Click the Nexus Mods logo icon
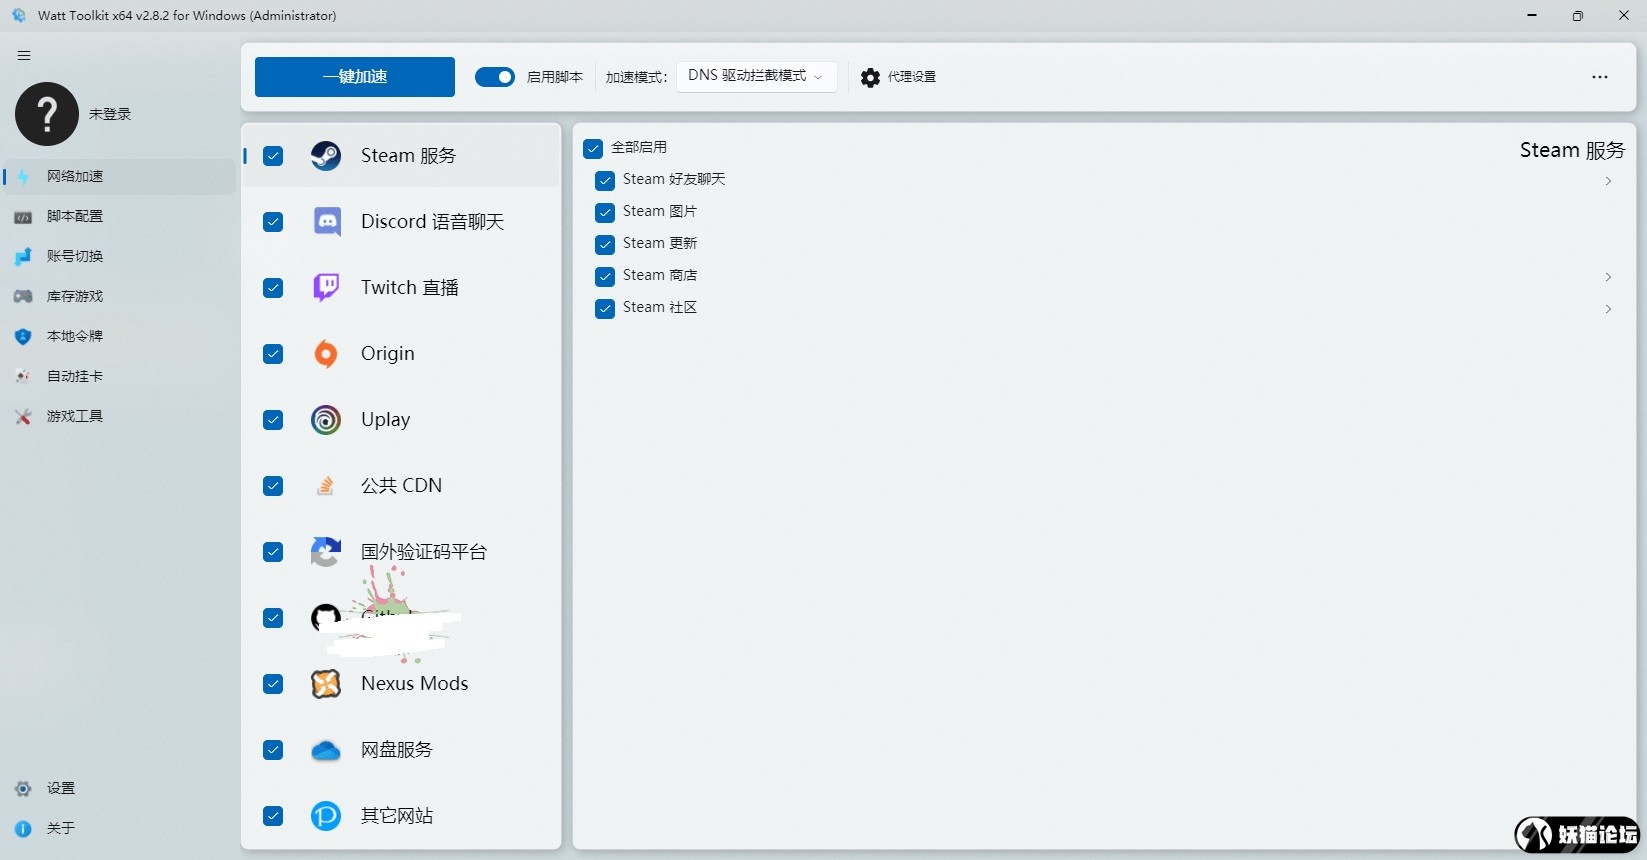This screenshot has width=1647, height=860. tap(326, 683)
